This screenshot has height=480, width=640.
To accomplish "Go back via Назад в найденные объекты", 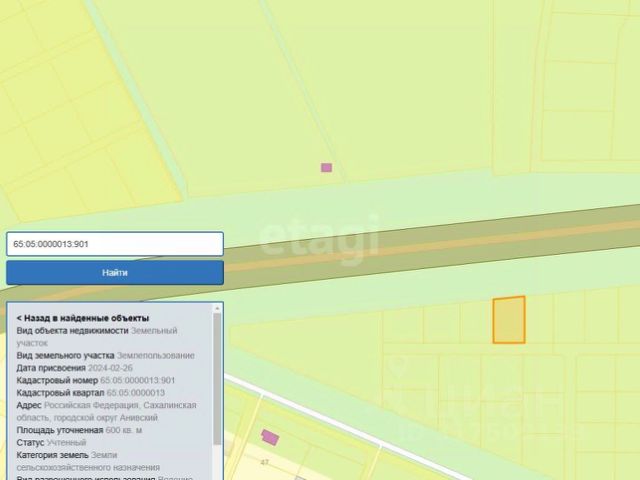I will (x=83, y=318).
